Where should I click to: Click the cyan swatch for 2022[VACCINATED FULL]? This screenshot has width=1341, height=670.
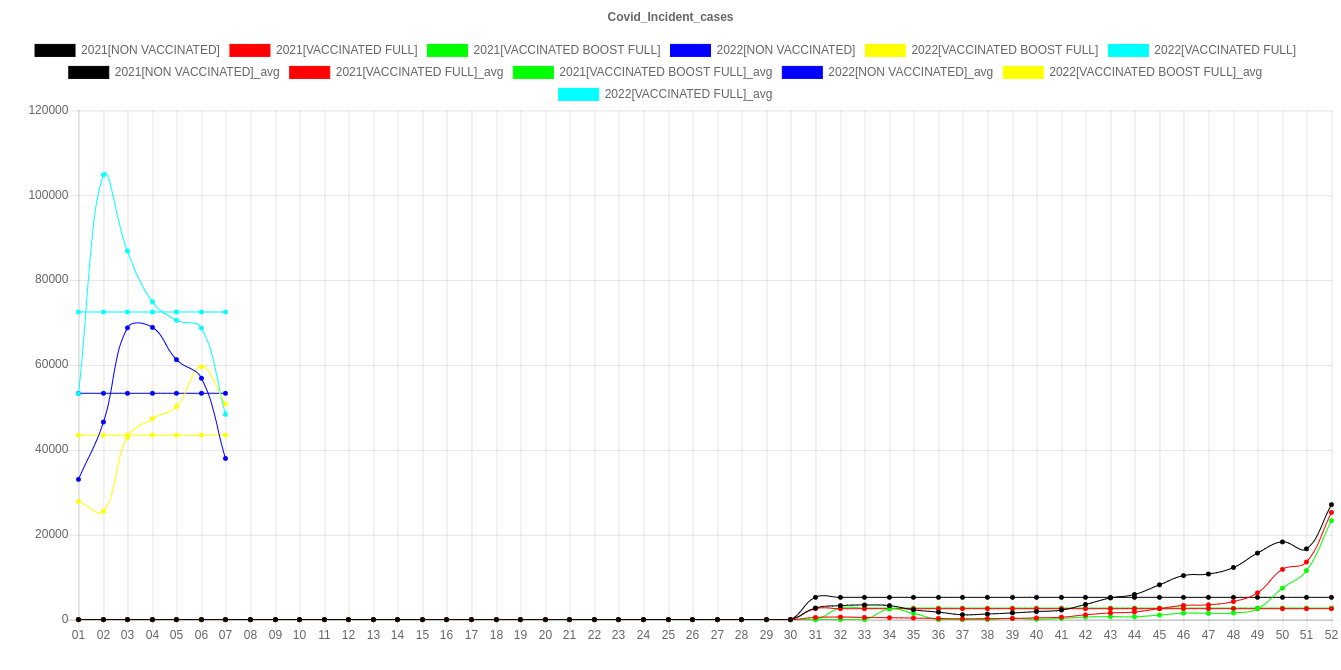[1127, 50]
